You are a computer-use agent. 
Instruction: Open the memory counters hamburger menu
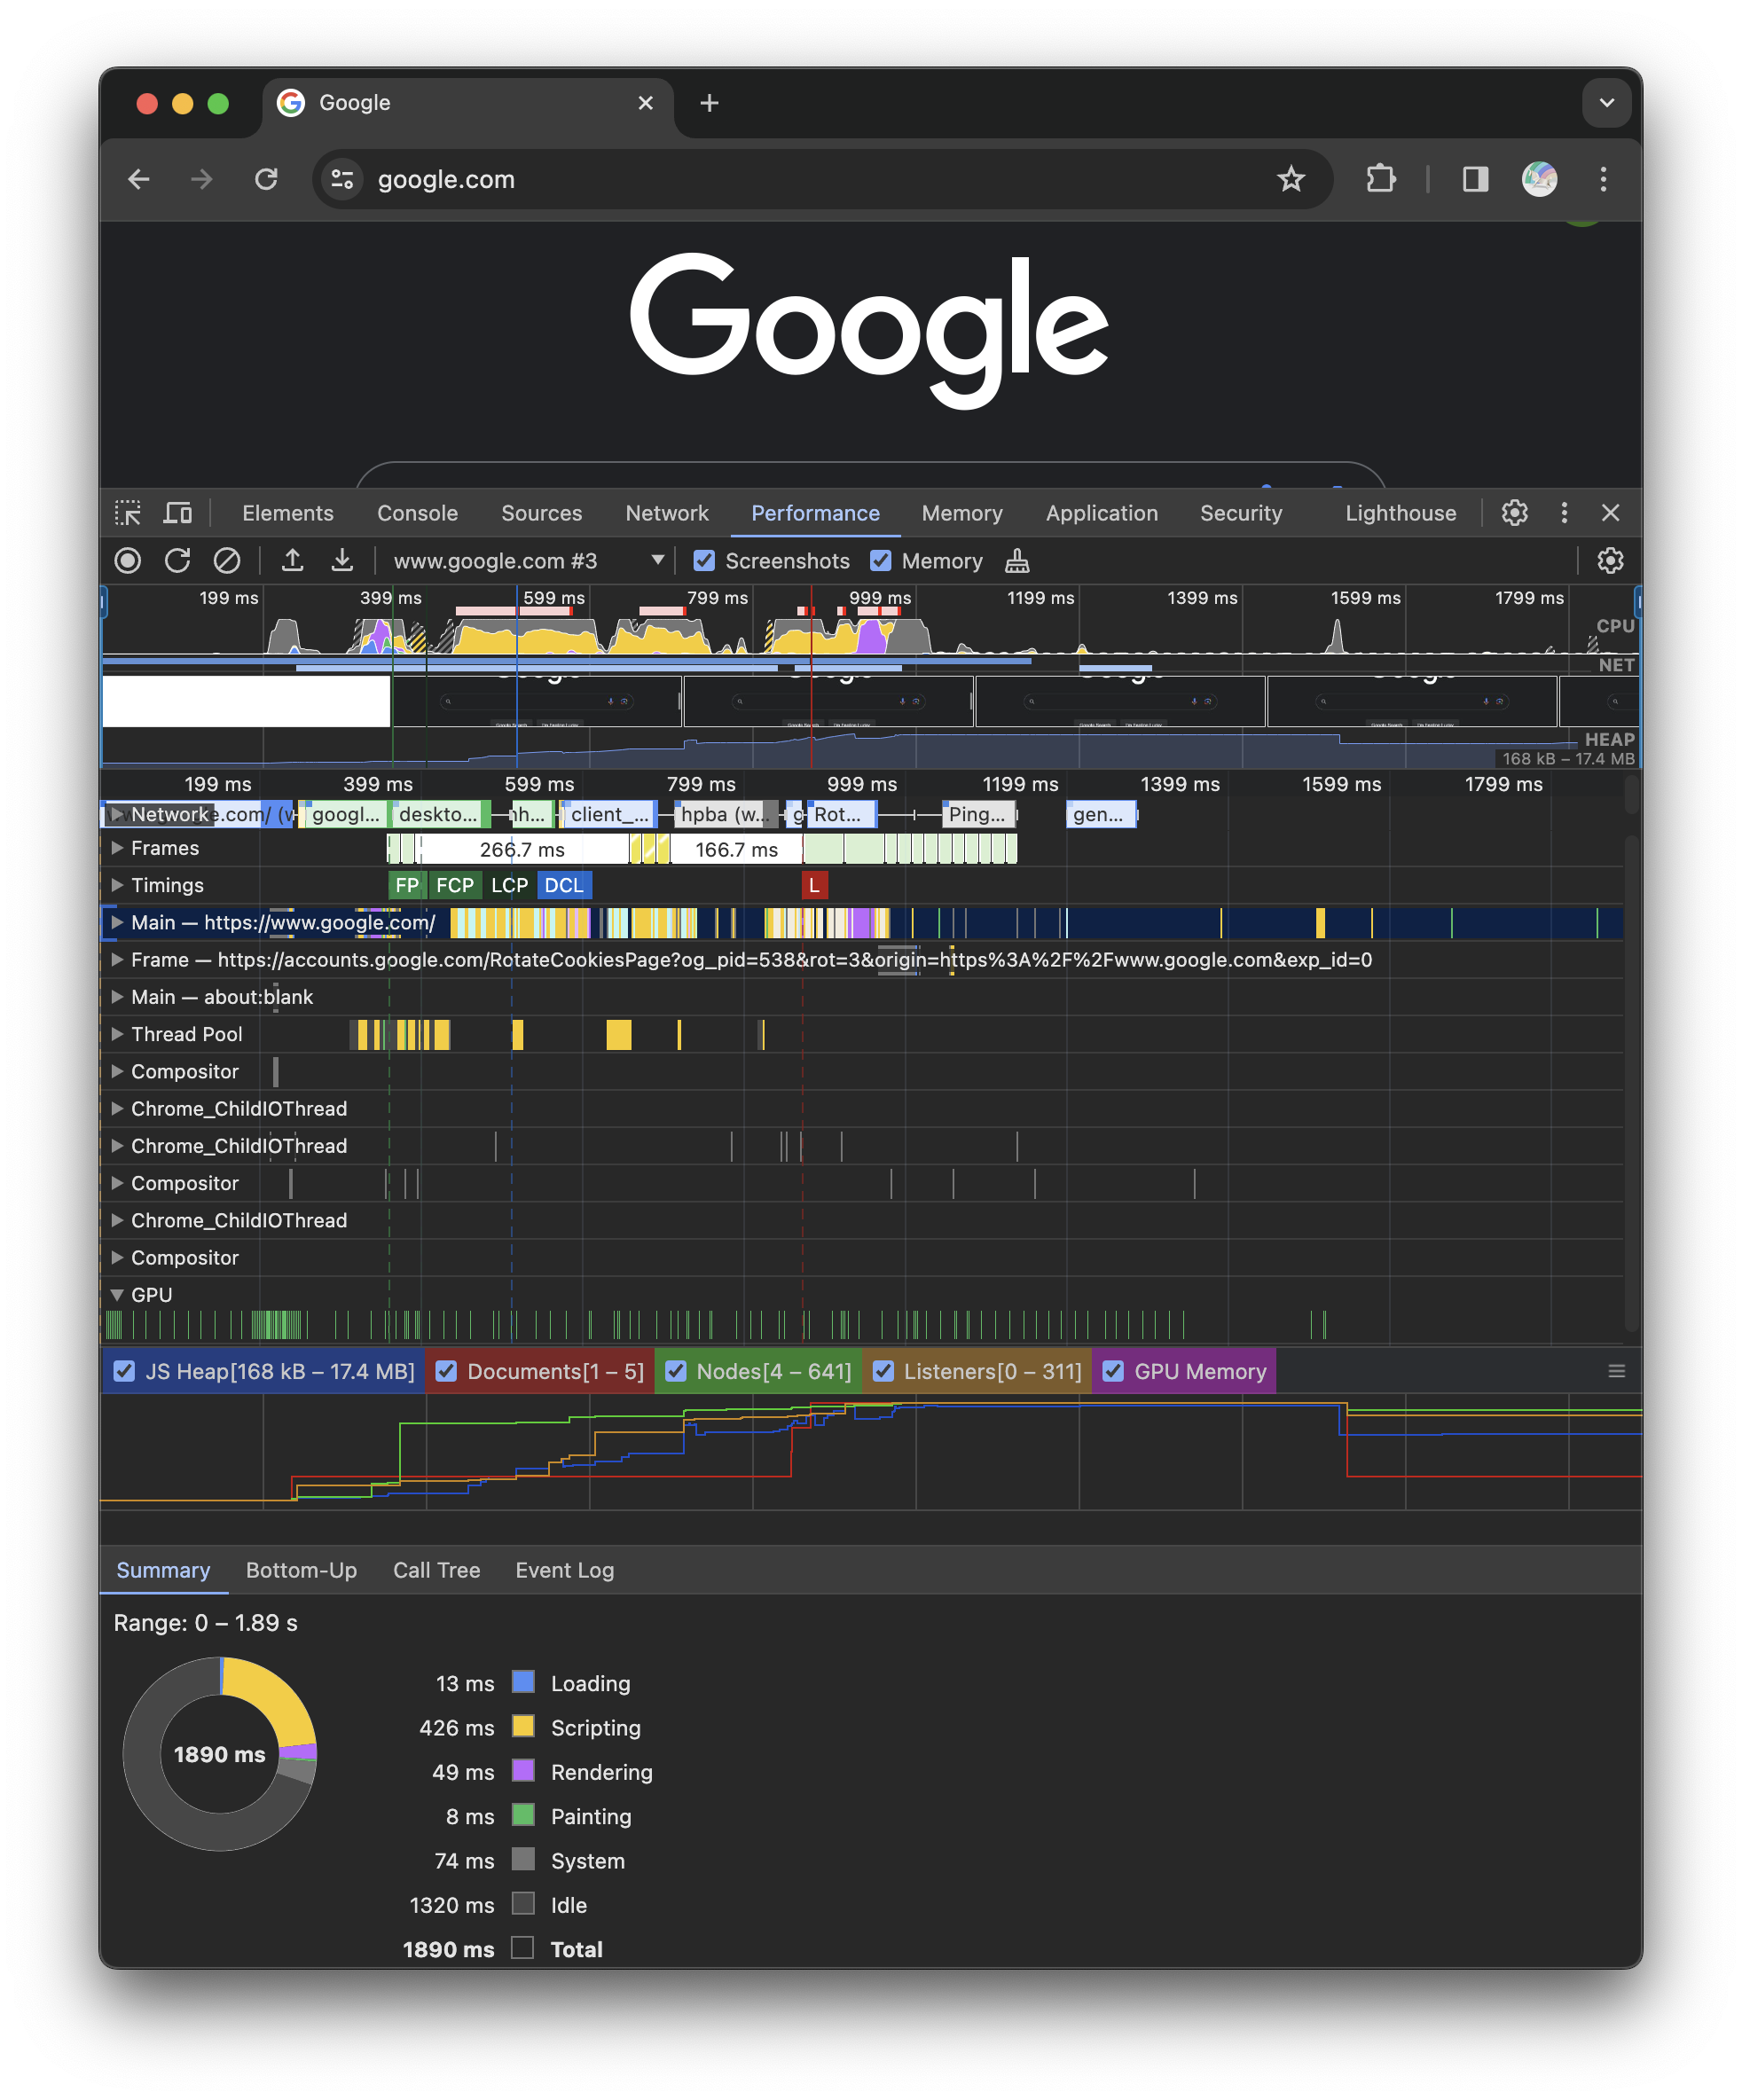tap(1616, 1371)
